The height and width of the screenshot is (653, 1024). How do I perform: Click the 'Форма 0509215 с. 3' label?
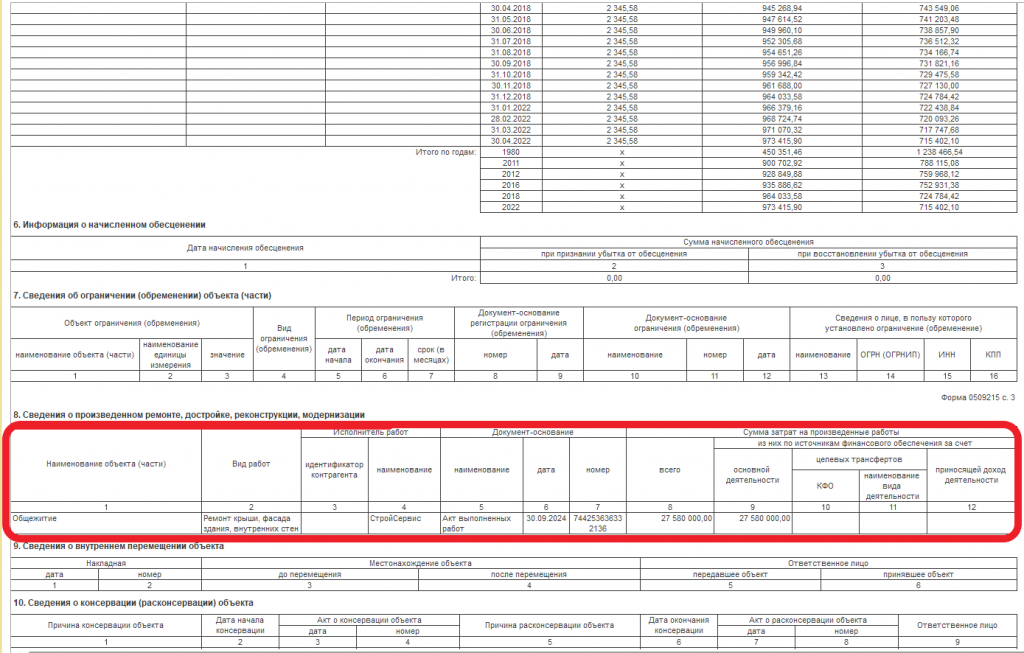[x=978, y=397]
